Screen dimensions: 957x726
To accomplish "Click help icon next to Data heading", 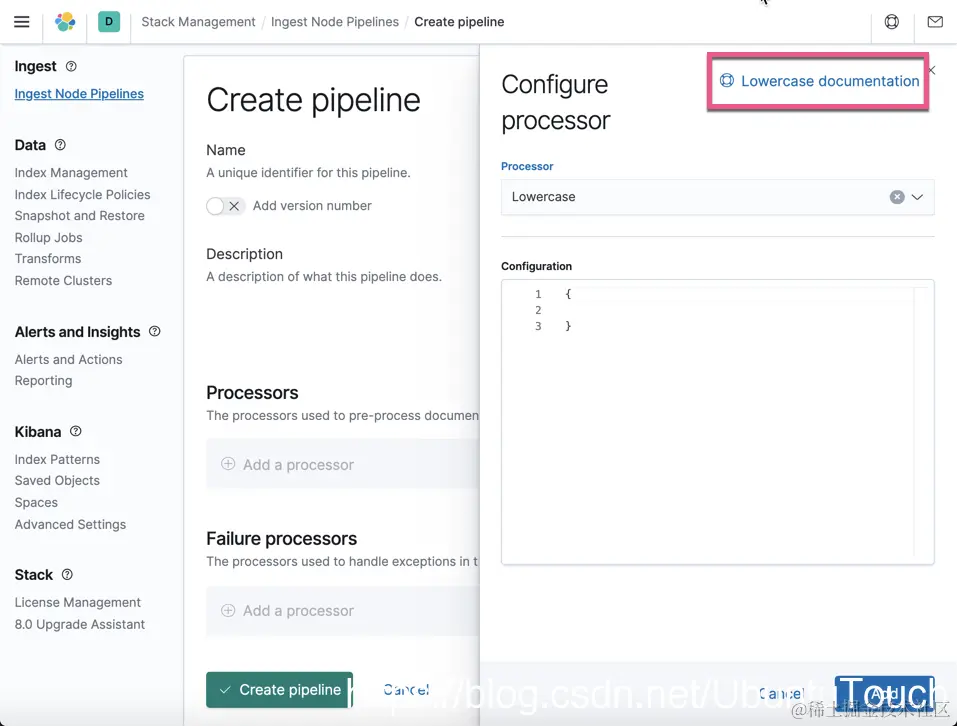I will point(60,145).
